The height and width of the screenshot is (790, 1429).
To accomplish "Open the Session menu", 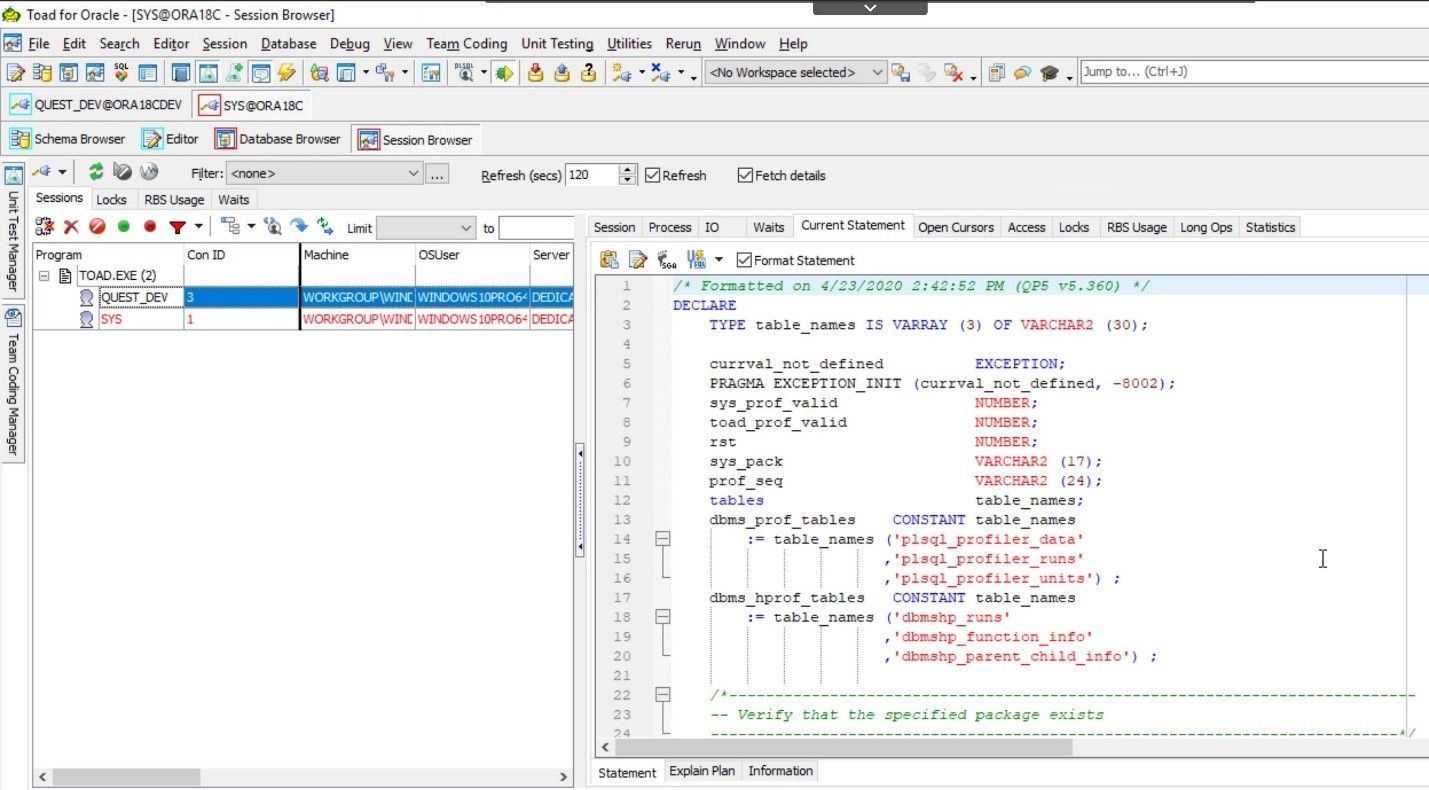I will coord(224,44).
